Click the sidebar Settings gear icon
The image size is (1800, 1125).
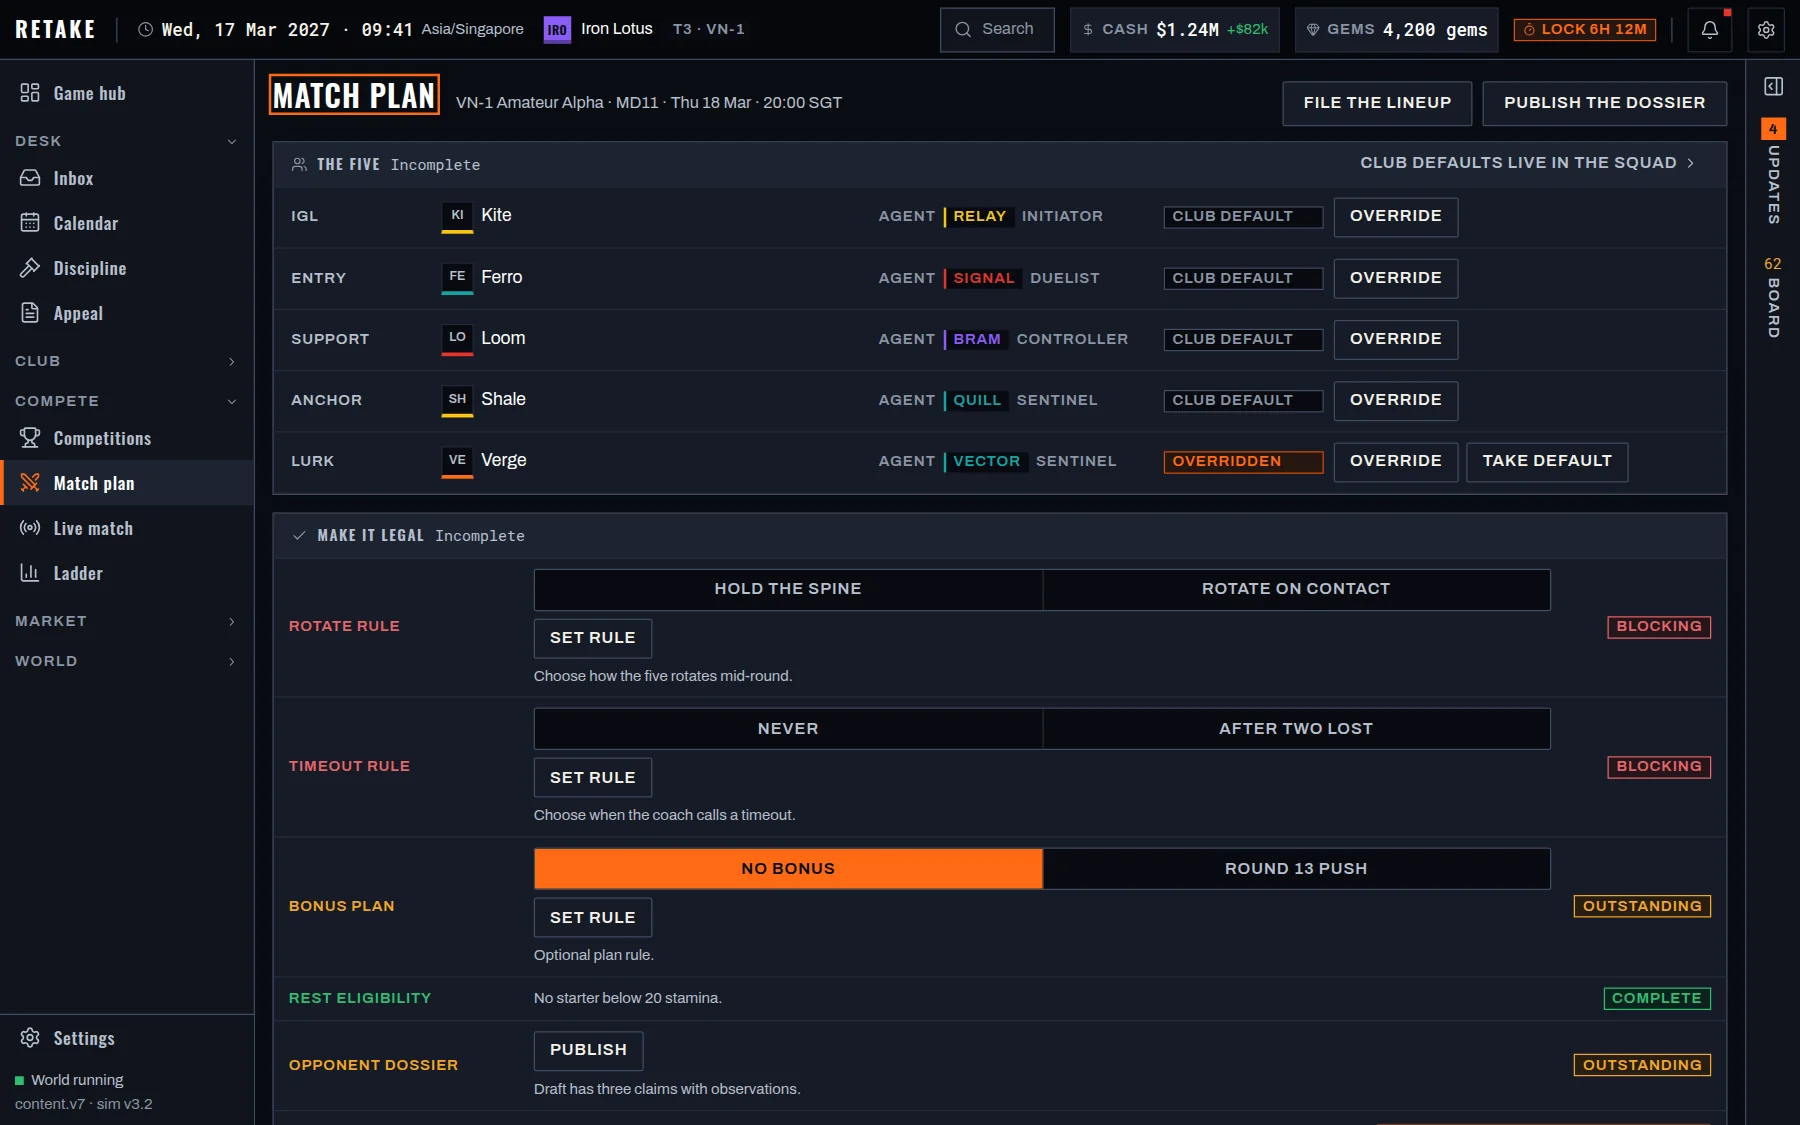click(30, 1038)
